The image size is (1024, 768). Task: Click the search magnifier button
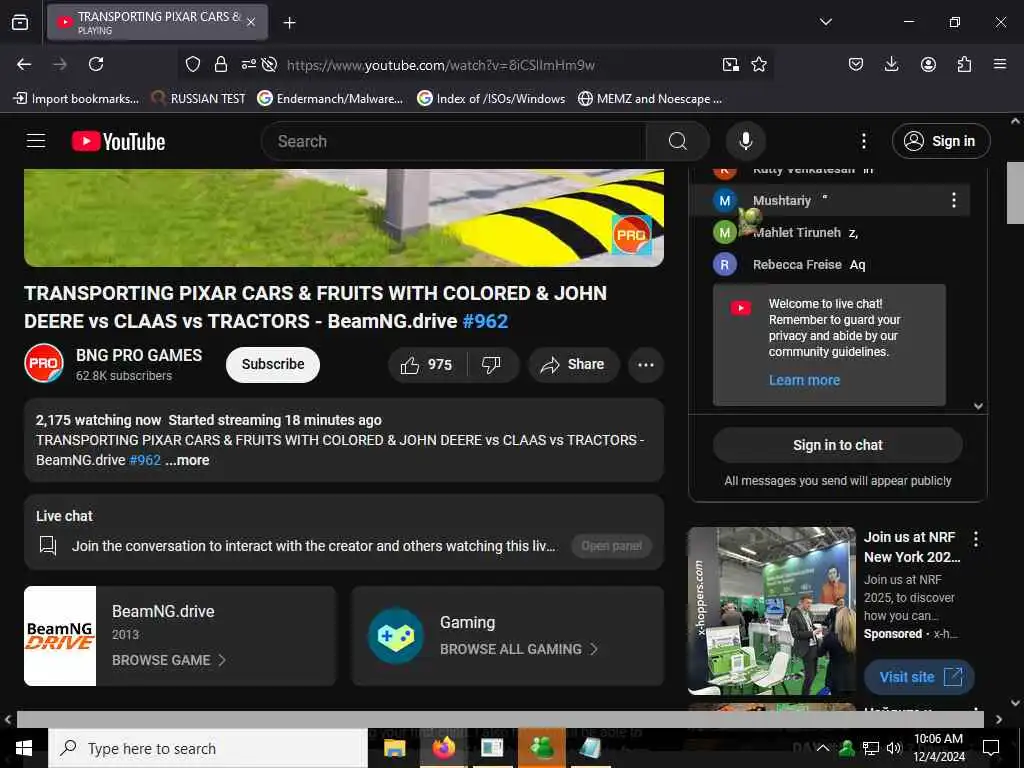(x=678, y=141)
